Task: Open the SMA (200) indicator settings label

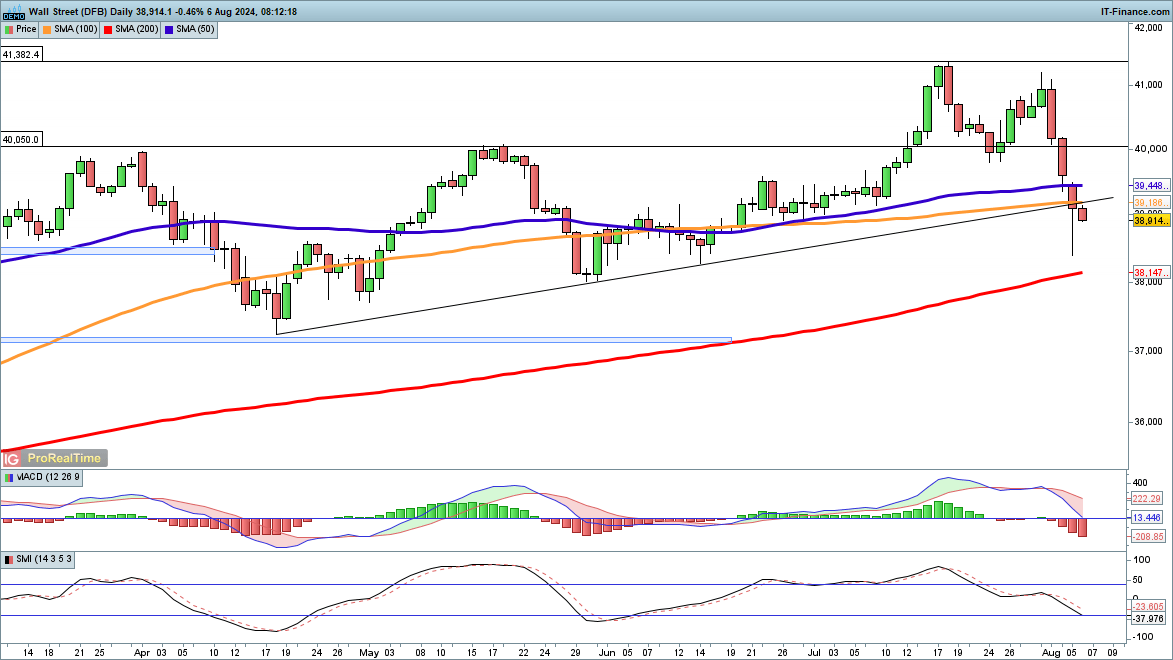Action: pos(134,30)
